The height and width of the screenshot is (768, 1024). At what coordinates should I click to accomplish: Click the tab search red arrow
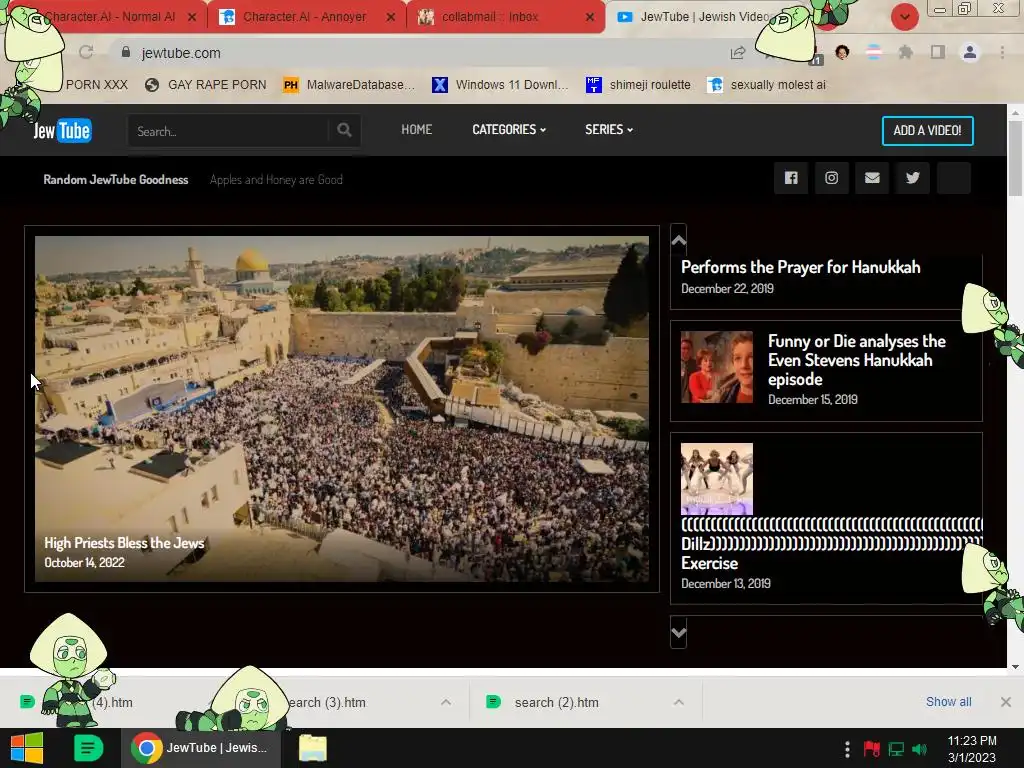pos(904,17)
